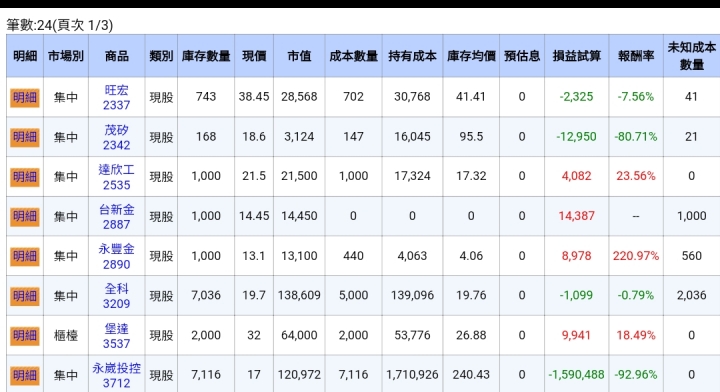Viewport: 720px width, 392px height.
Task: Click the 未知成本數量 column header
Action: (x=691, y=56)
